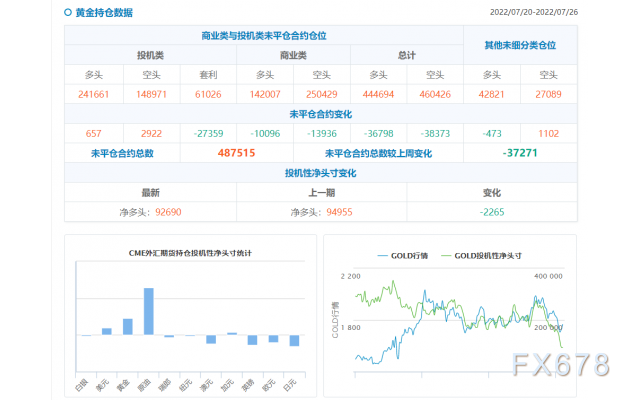Click the 投机性净头寸变化 section header
Screen dimensions: 640x400
(321, 173)
